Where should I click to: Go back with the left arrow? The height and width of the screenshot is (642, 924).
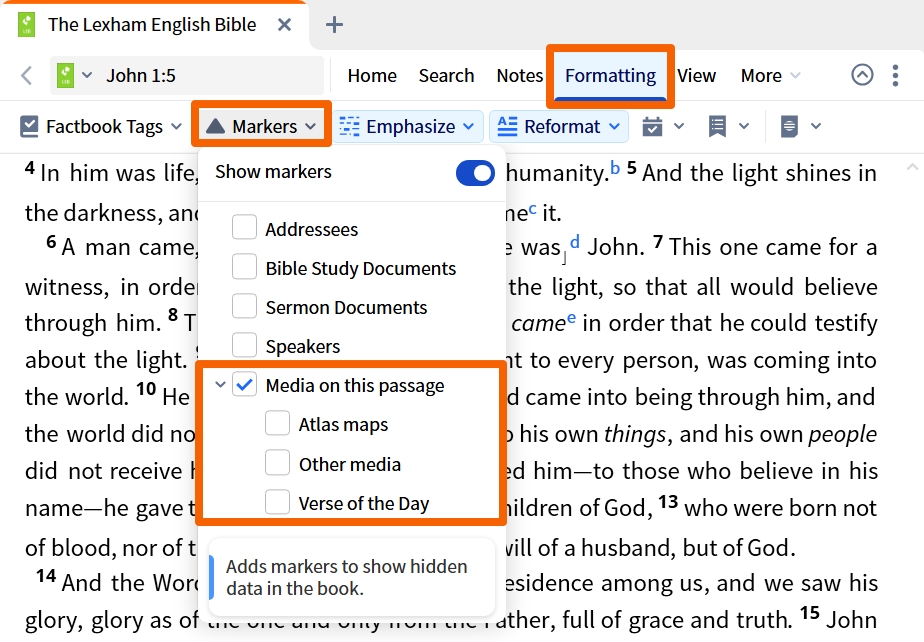pos(27,75)
